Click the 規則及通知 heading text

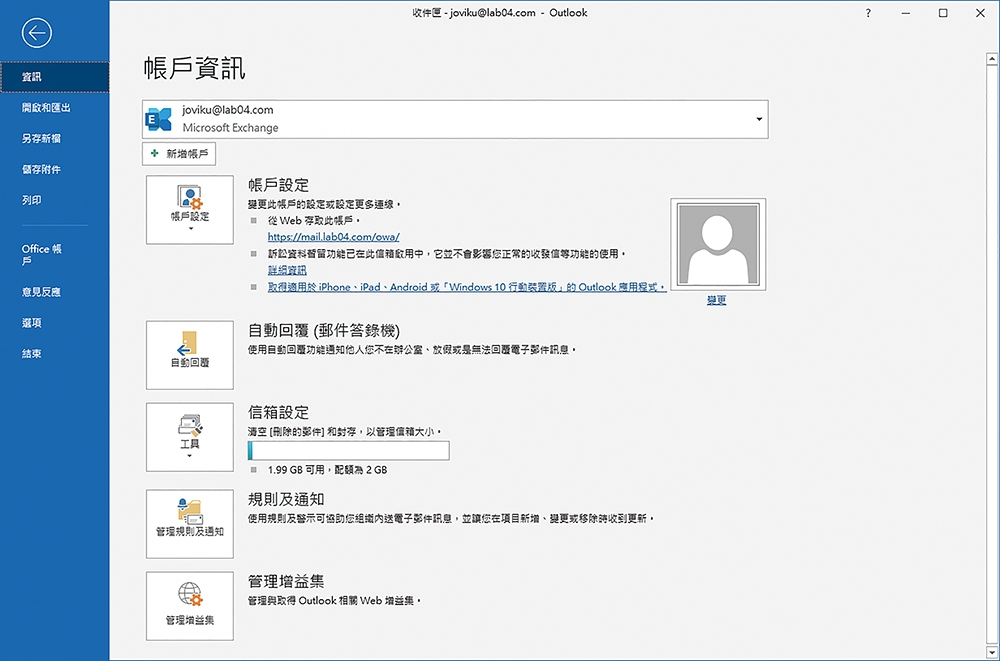[286, 500]
